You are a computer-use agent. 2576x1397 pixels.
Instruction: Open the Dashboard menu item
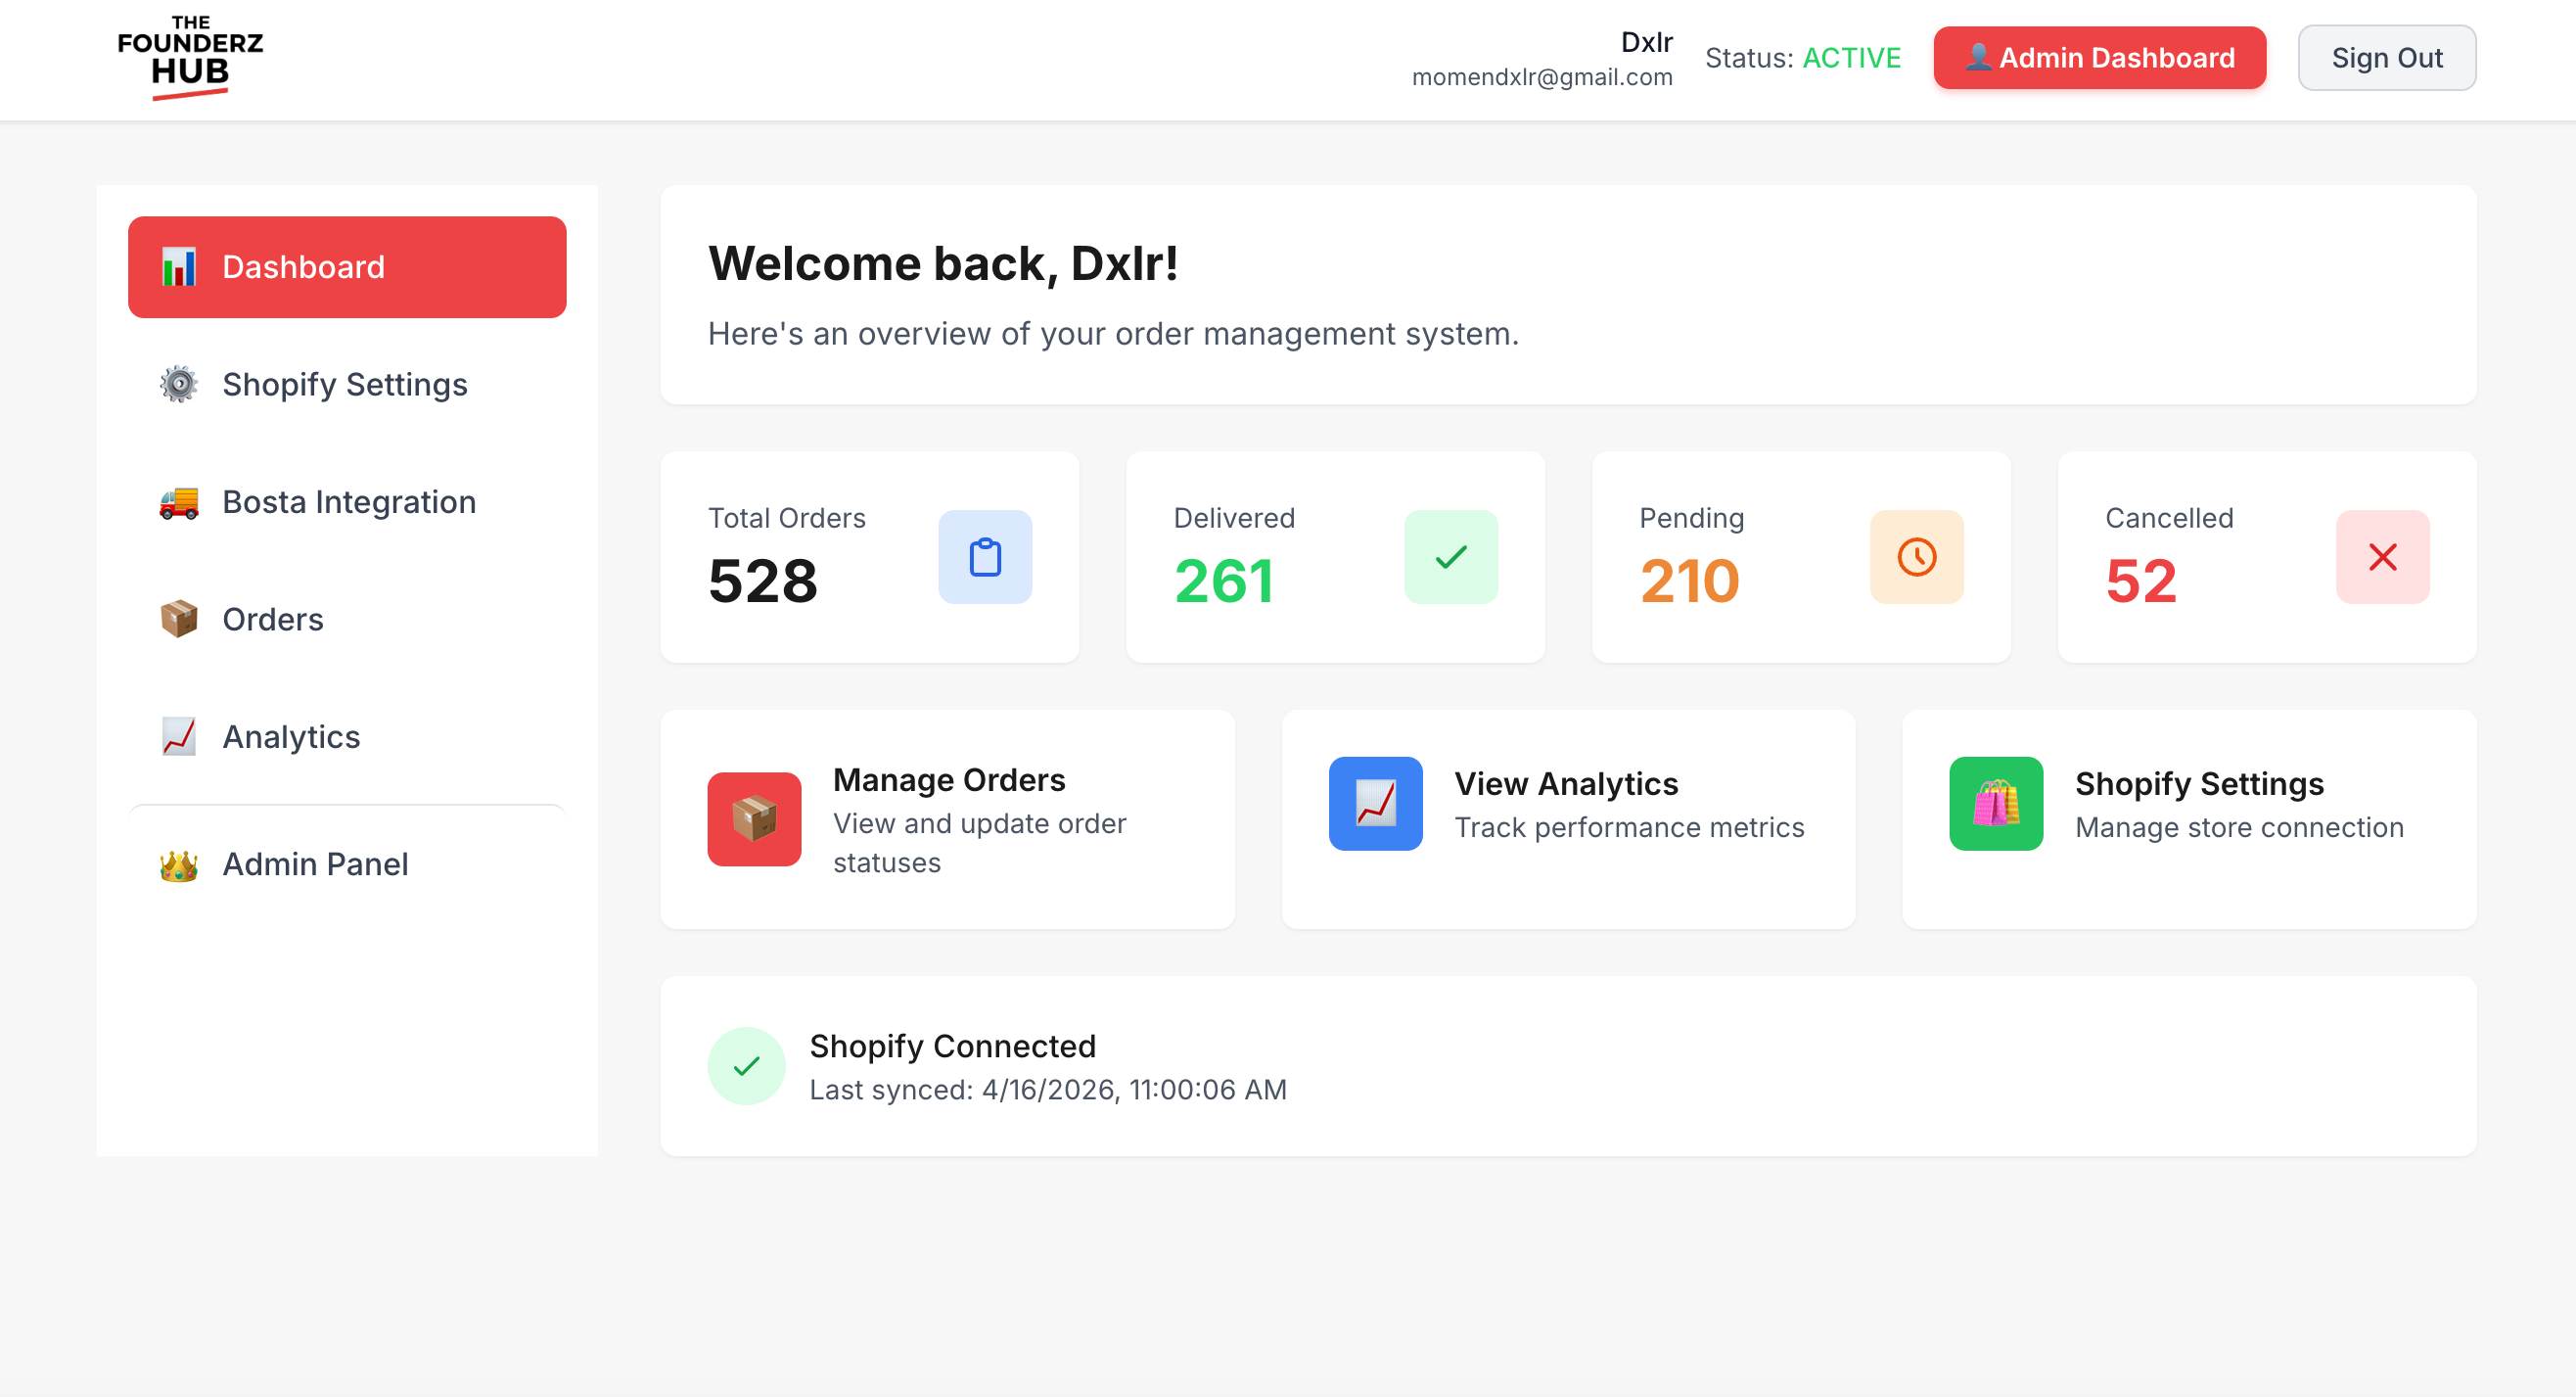(x=347, y=267)
